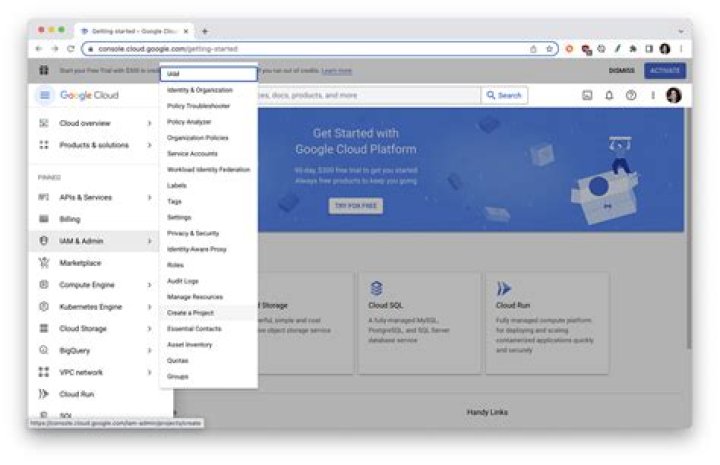Screen dimensions: 720x465
Task: Open the browser extensions puzzle icon
Action: [633, 49]
